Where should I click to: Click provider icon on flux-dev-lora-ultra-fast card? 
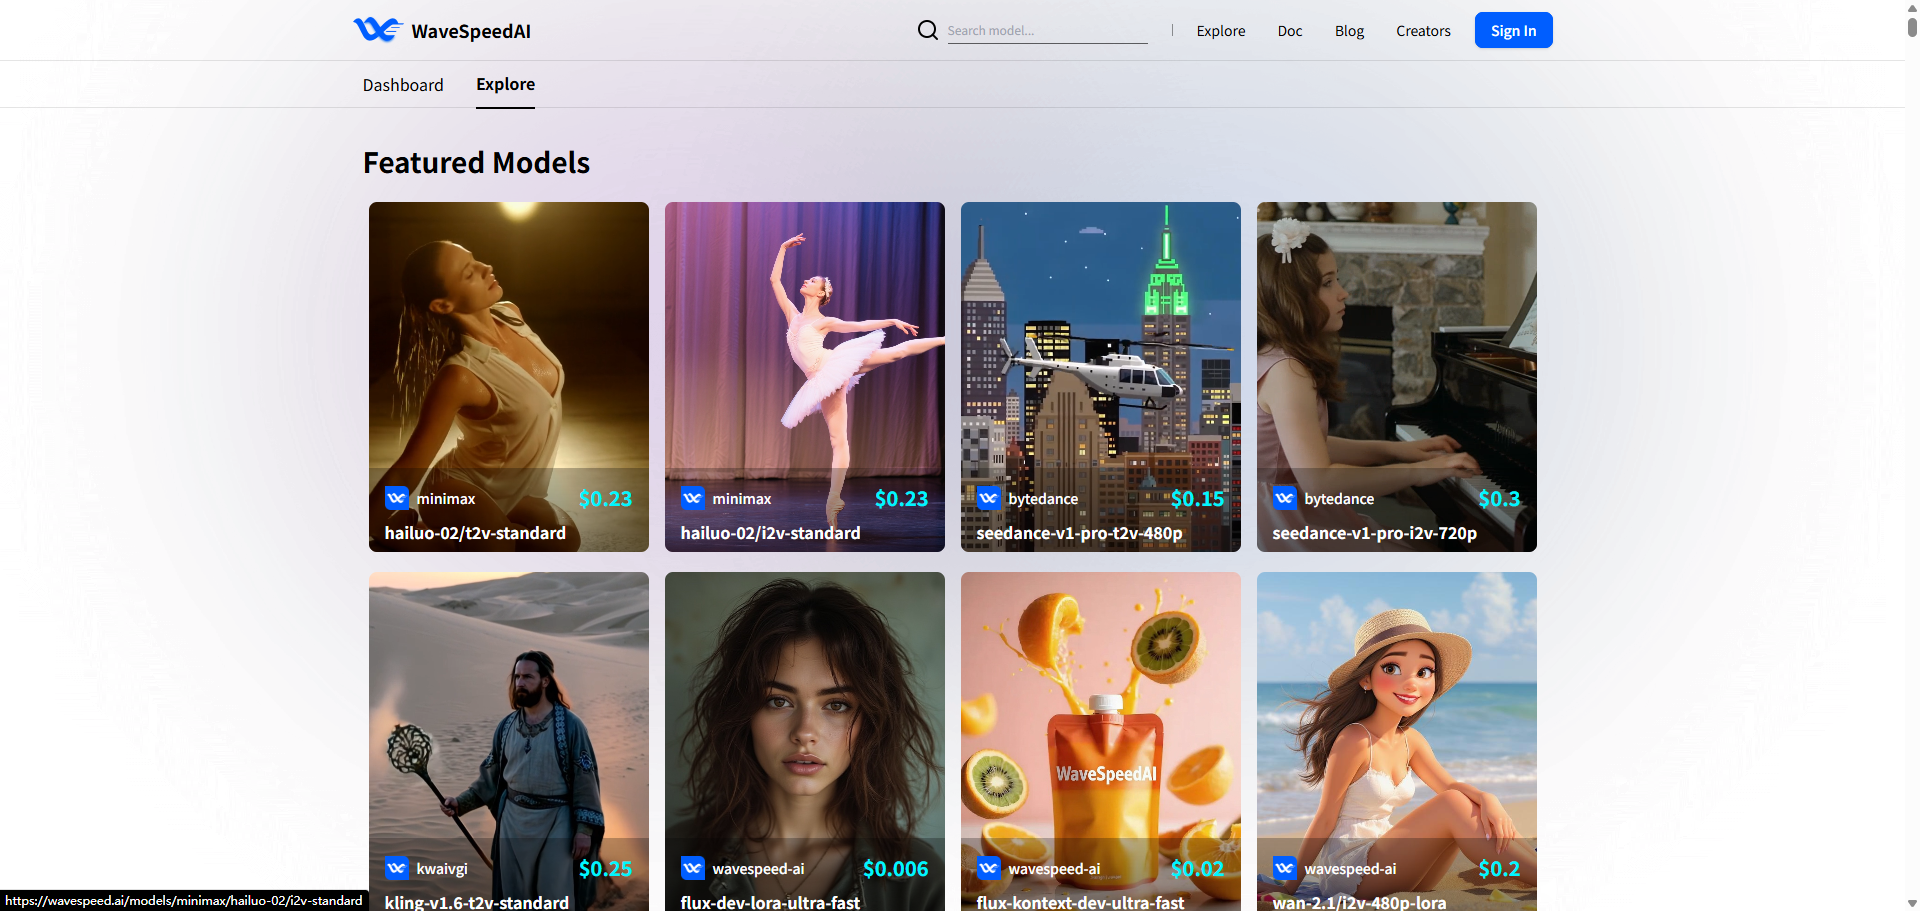(693, 868)
